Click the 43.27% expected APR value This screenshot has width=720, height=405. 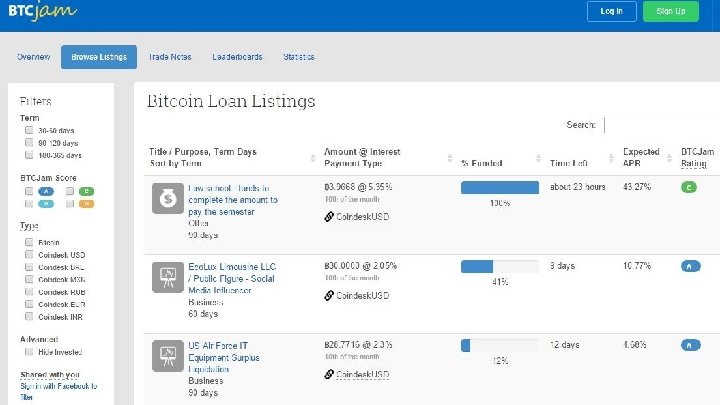pyautogui.click(x=637, y=187)
